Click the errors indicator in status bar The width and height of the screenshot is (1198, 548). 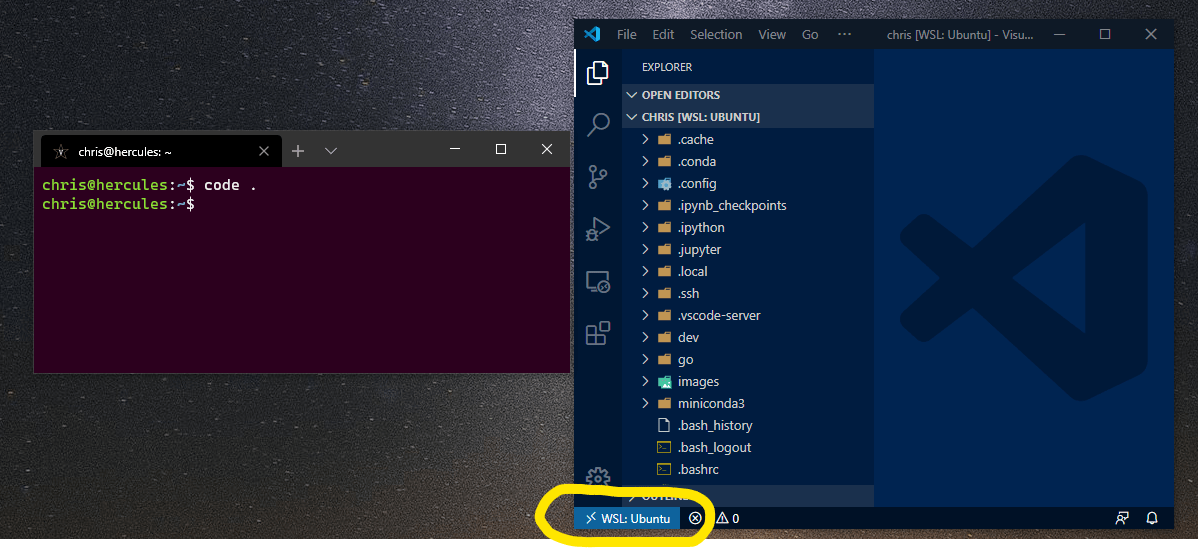point(695,518)
